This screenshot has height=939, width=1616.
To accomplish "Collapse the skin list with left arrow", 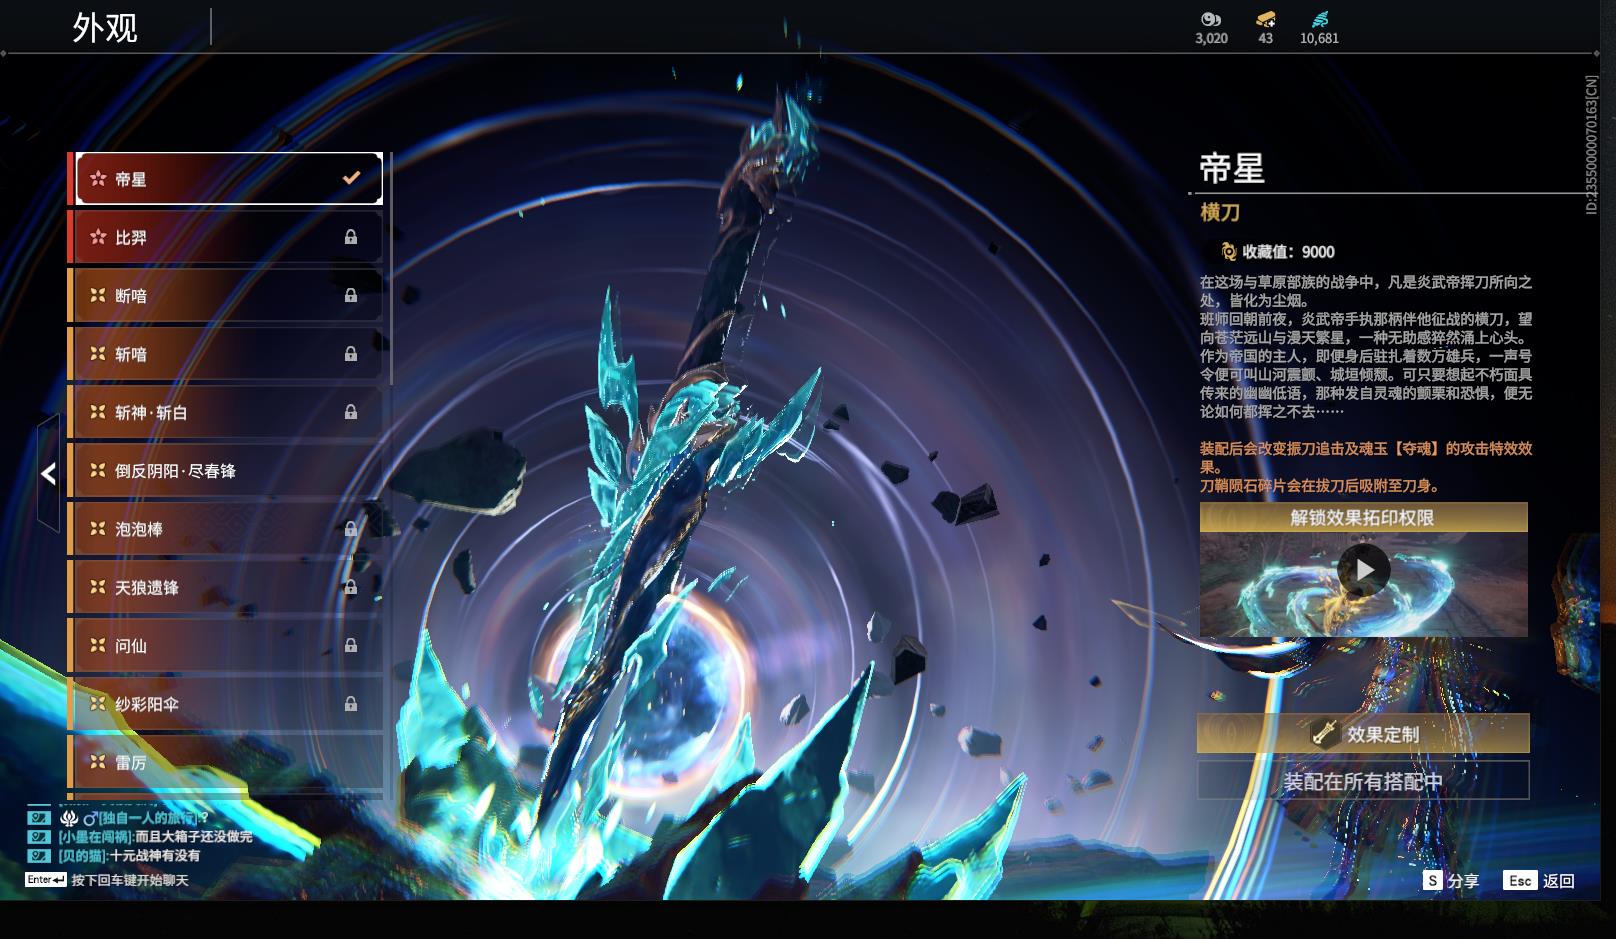I will [x=48, y=474].
